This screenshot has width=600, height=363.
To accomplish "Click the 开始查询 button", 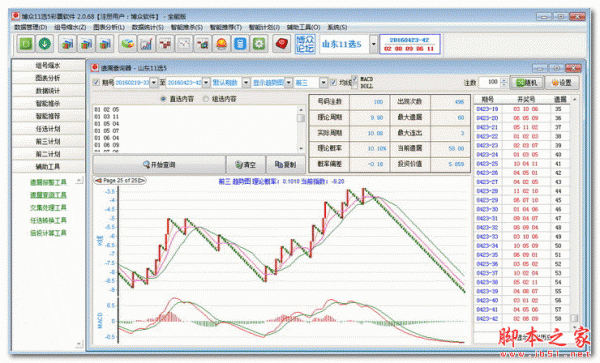I will 159,165.
